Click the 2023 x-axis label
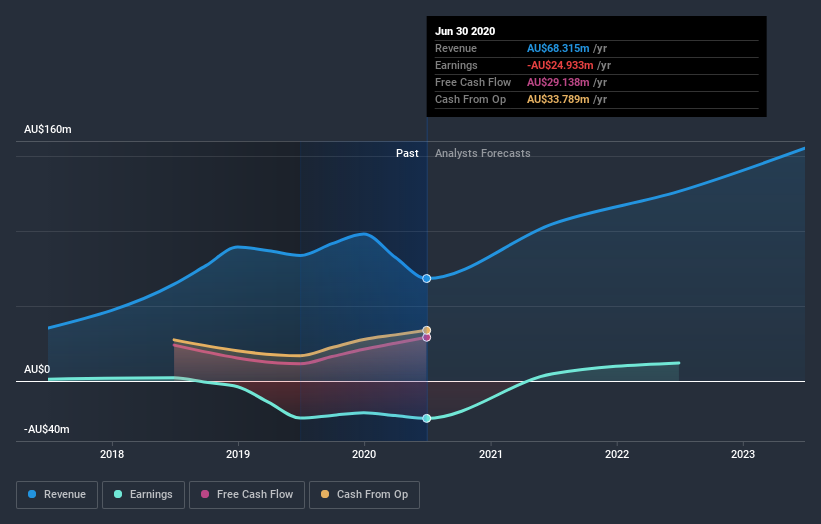This screenshot has height=524, width=821. tap(743, 454)
